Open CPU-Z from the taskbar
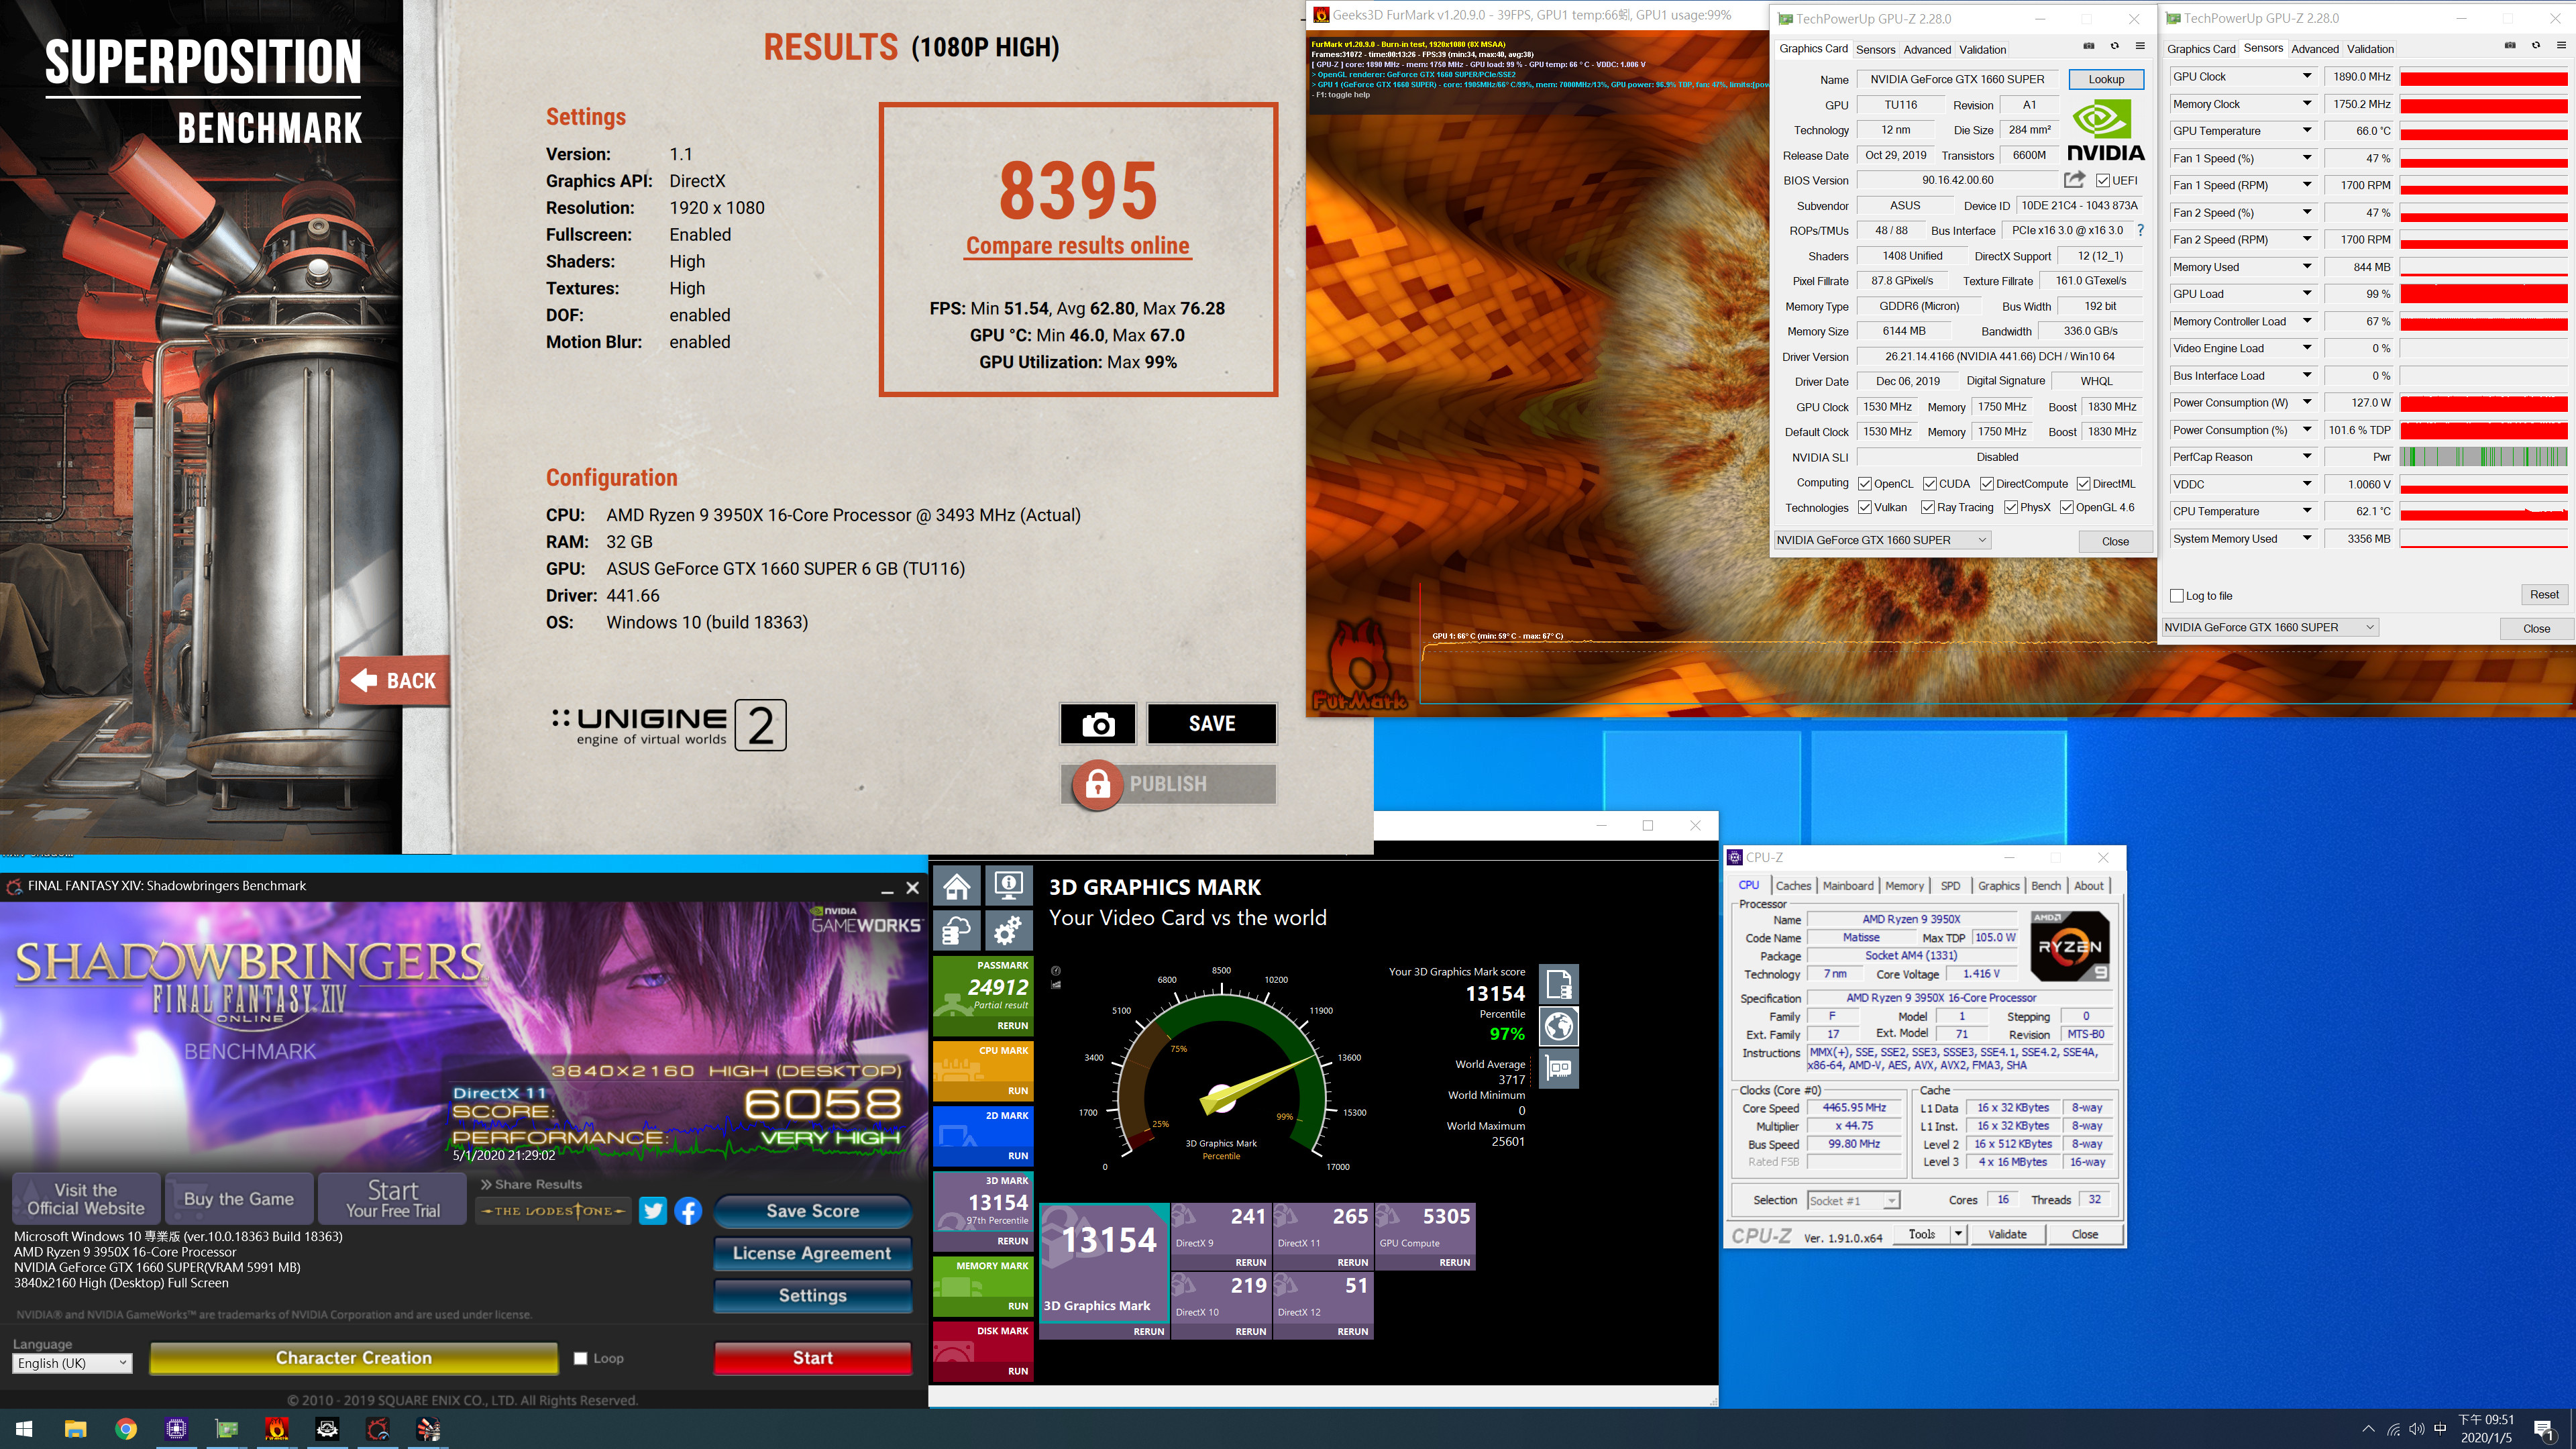Viewport: 2576px width, 1449px height. pos(177,1429)
